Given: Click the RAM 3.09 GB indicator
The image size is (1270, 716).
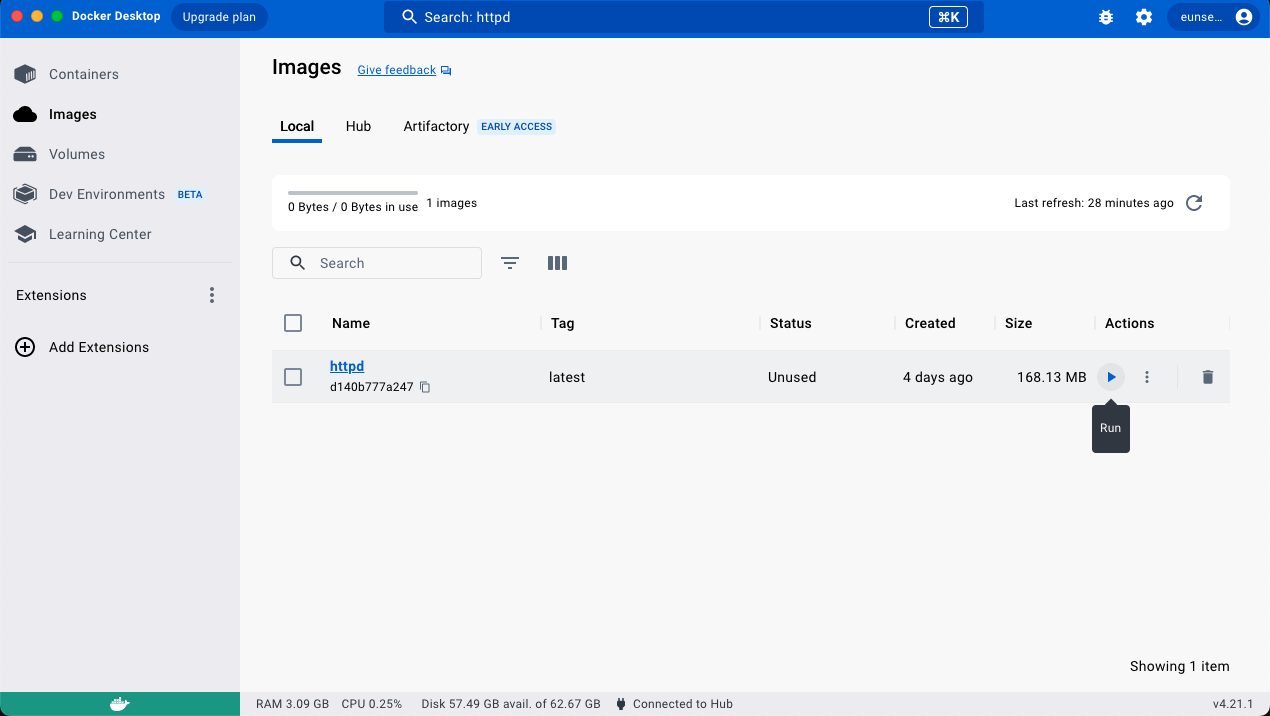Looking at the screenshot, I should pyautogui.click(x=293, y=704).
